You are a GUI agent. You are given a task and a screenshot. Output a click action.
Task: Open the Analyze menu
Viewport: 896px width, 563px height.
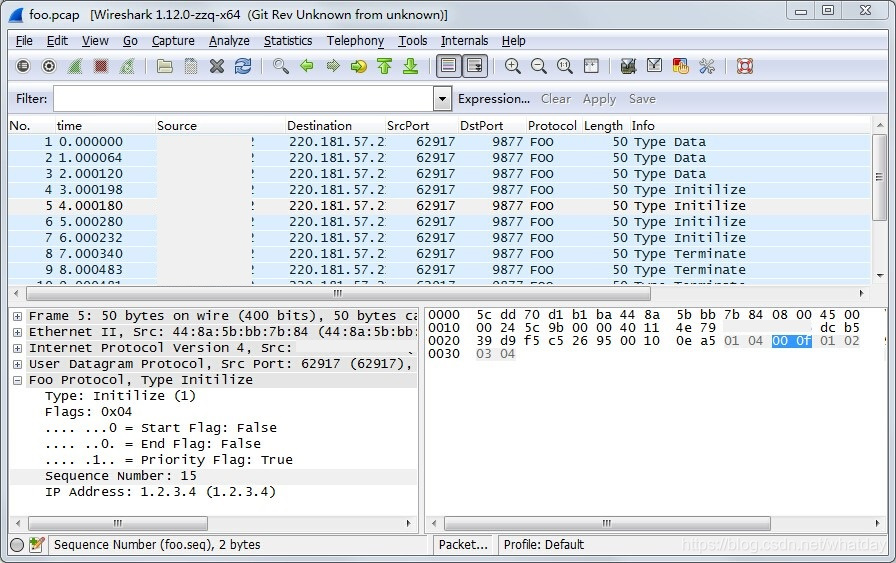[x=229, y=41]
